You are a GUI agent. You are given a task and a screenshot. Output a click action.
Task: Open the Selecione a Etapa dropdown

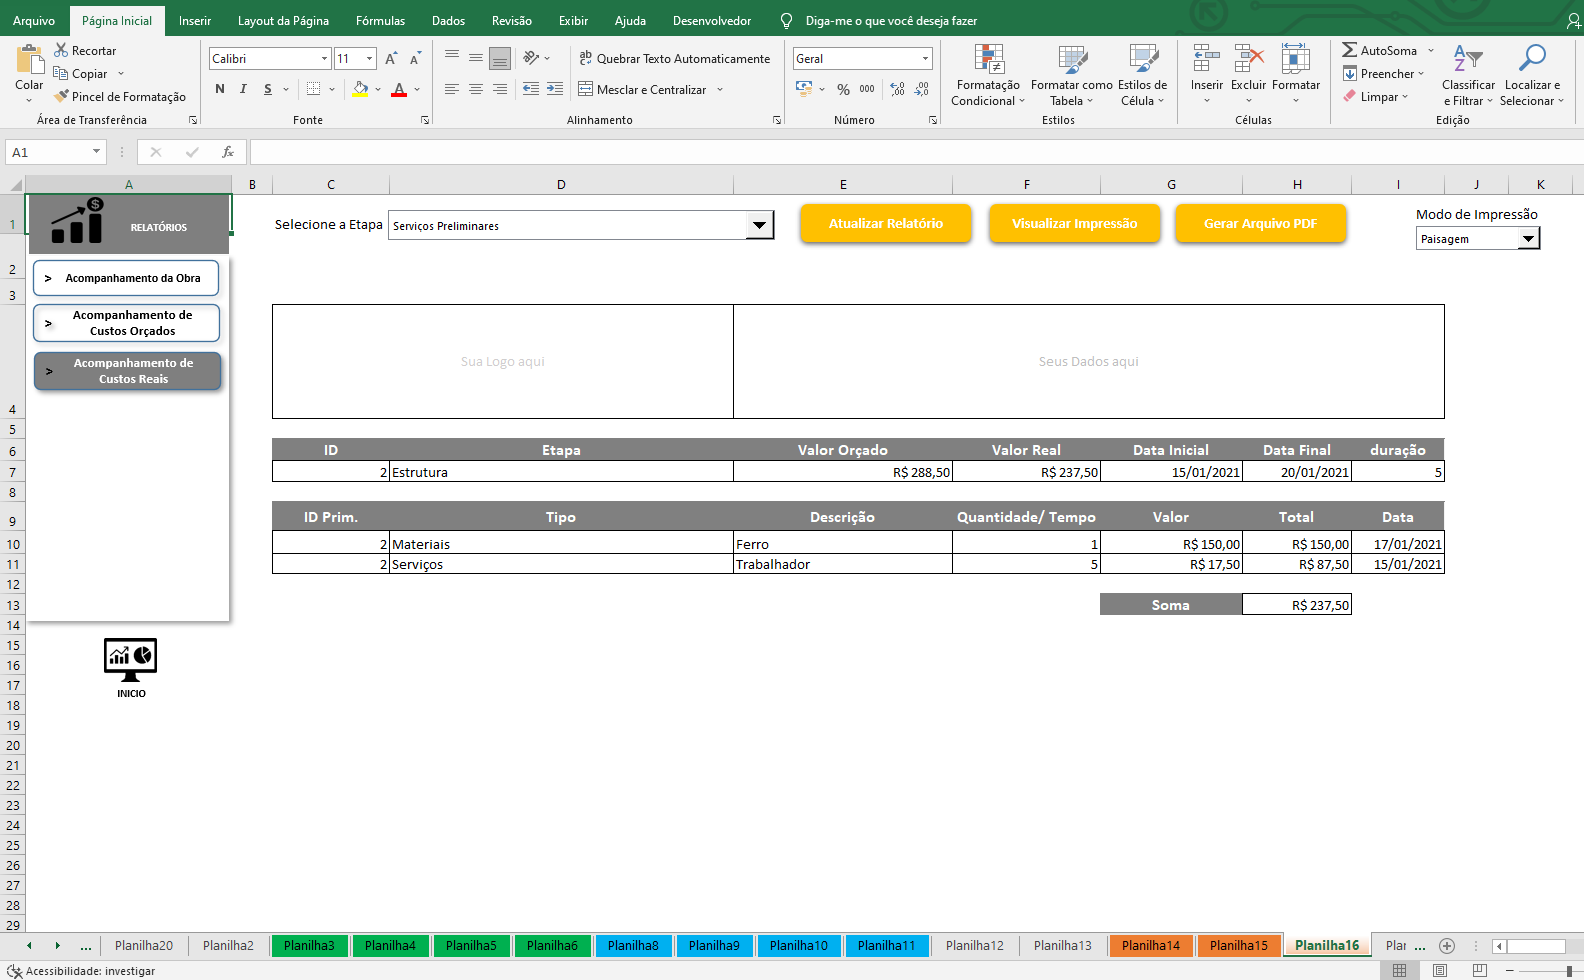(x=759, y=226)
